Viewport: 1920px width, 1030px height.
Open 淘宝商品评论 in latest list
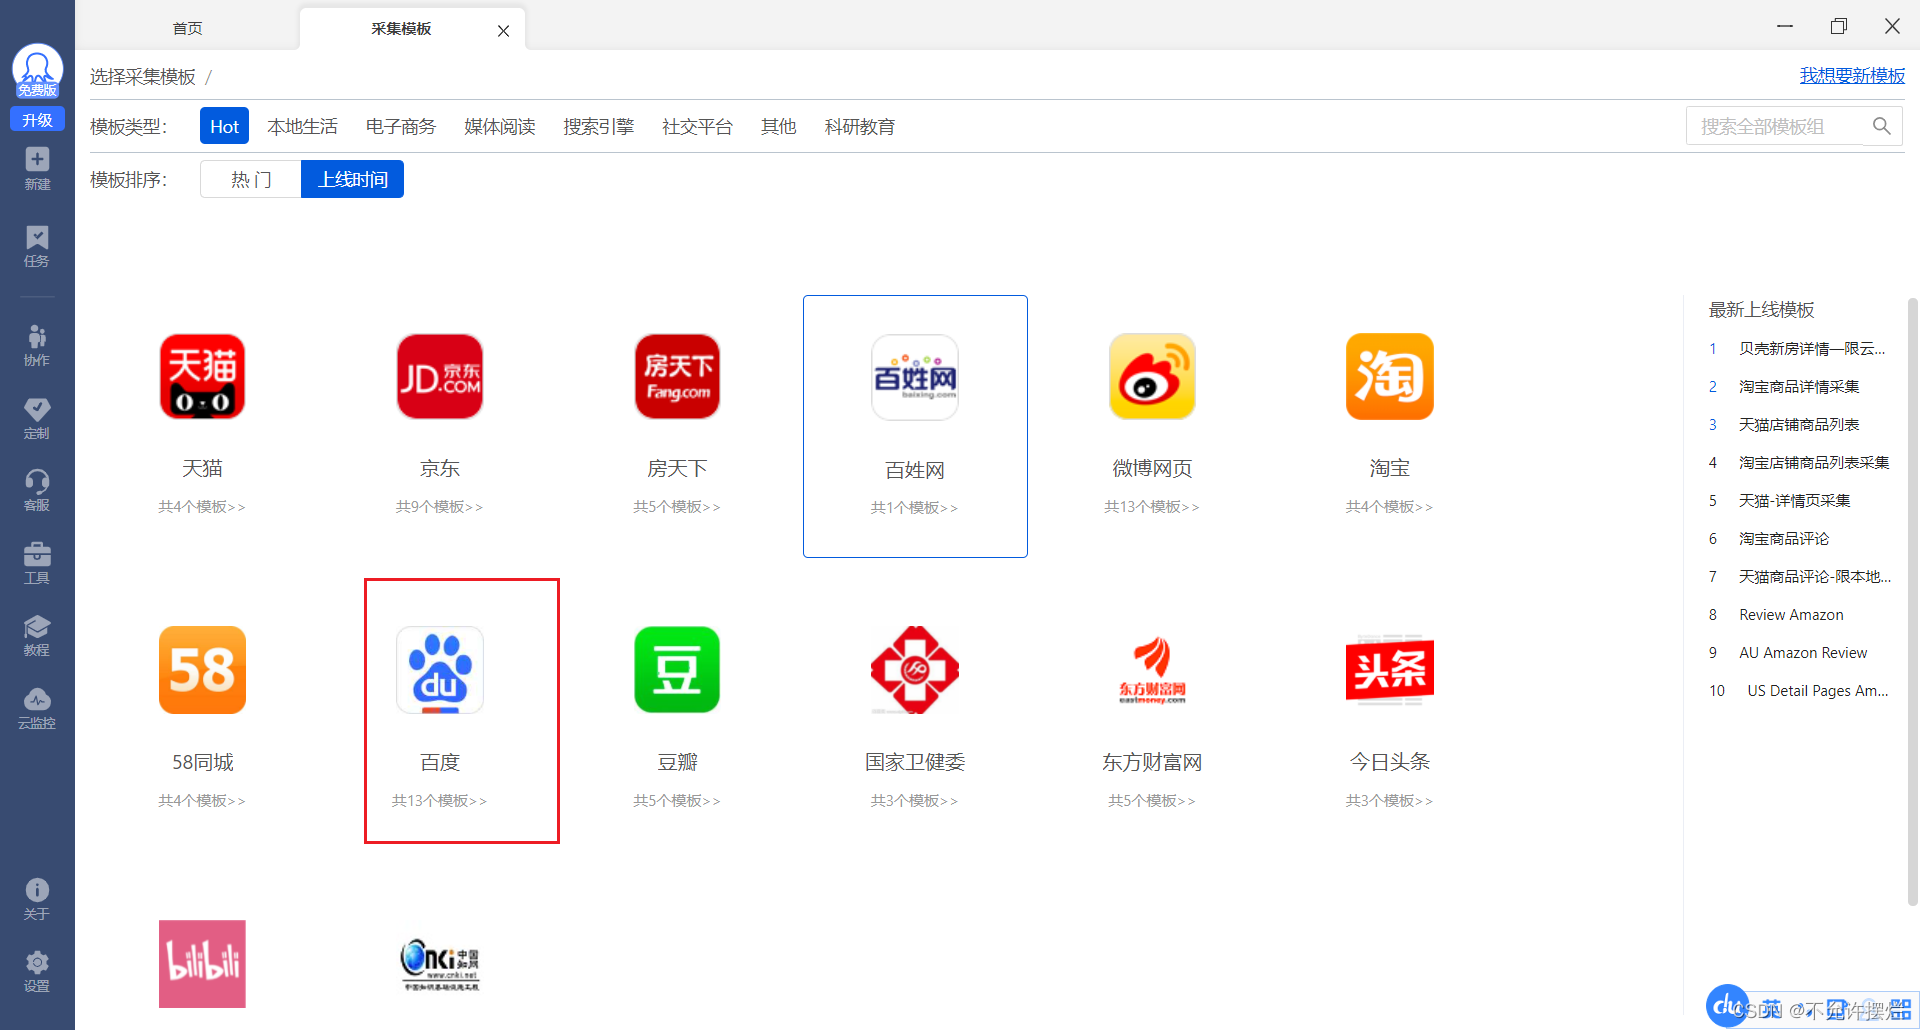(1784, 539)
